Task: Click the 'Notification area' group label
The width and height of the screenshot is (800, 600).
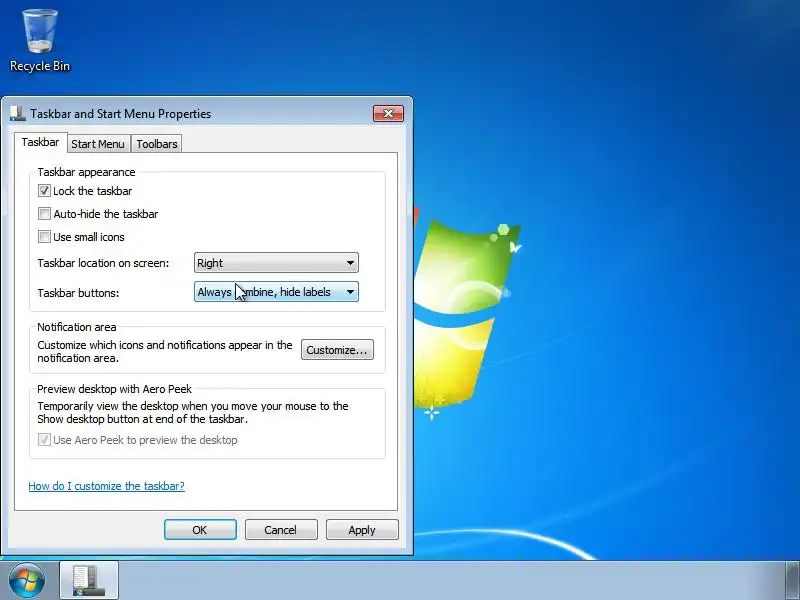Action: tap(77, 327)
